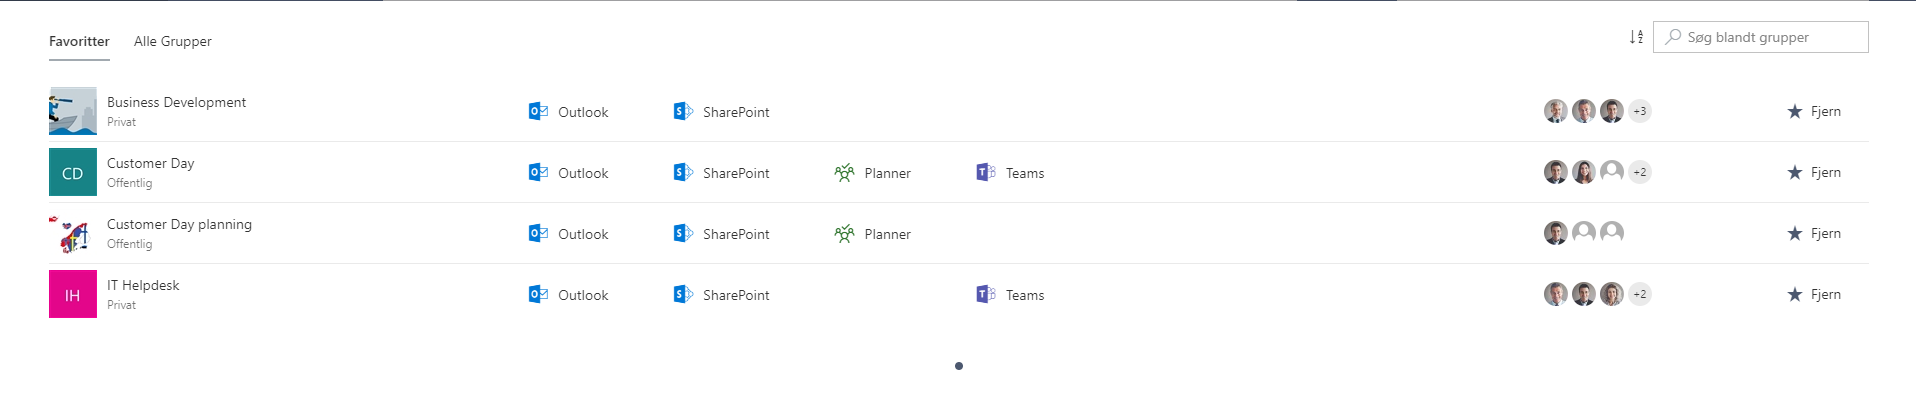The height and width of the screenshot is (403, 1916).
Task: Focus the Søg blandt grupper search field
Action: [x=1760, y=37]
